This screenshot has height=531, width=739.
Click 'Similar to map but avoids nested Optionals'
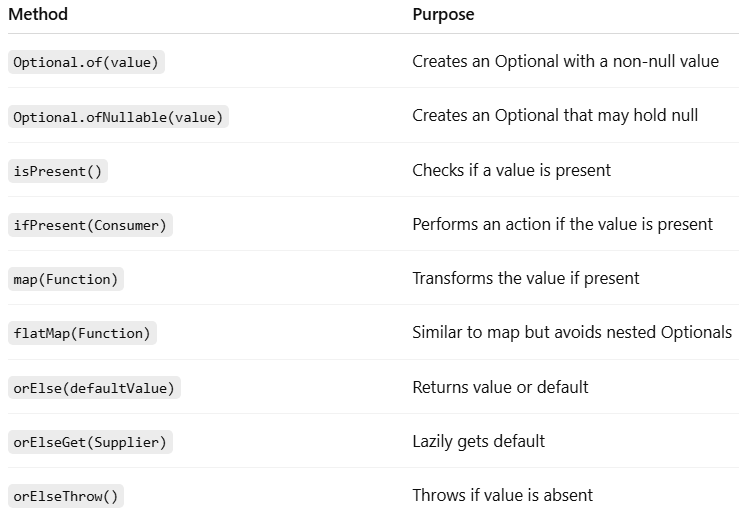(x=572, y=333)
